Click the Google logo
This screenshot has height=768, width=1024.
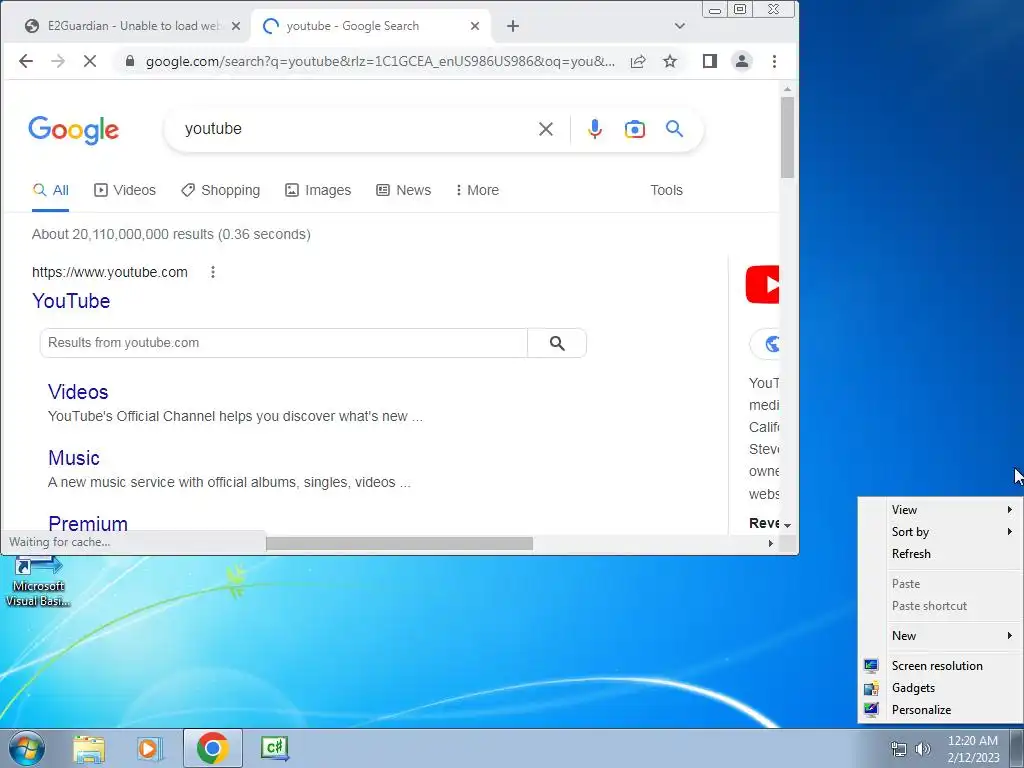pyautogui.click(x=73, y=129)
